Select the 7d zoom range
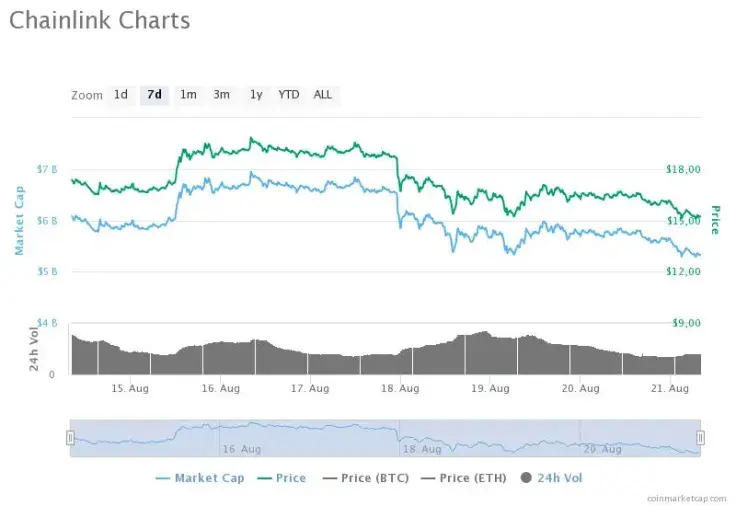736x506 pixels. coord(154,95)
